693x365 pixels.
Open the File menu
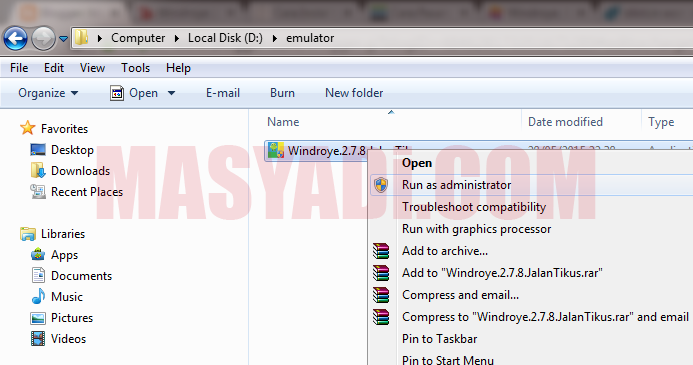19,68
